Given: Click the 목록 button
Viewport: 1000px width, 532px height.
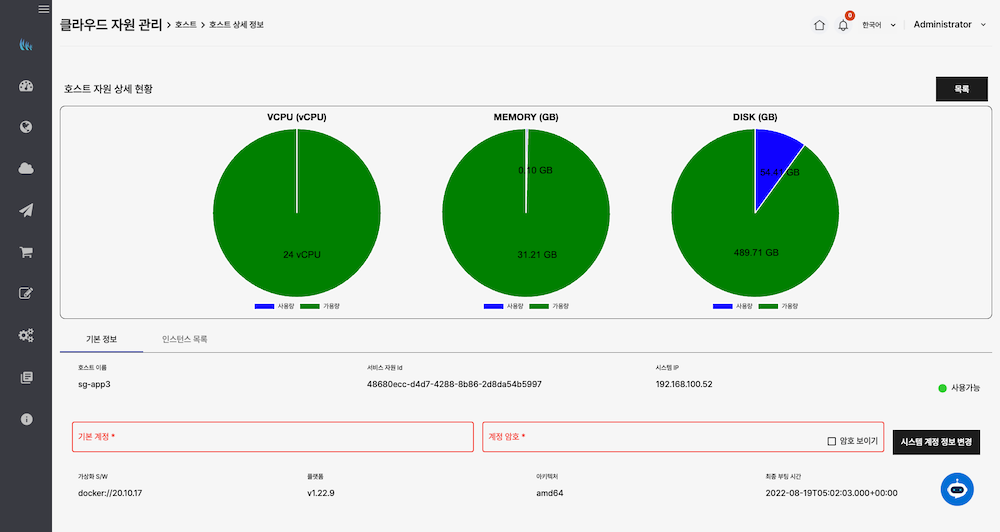Looking at the screenshot, I should (961, 89).
